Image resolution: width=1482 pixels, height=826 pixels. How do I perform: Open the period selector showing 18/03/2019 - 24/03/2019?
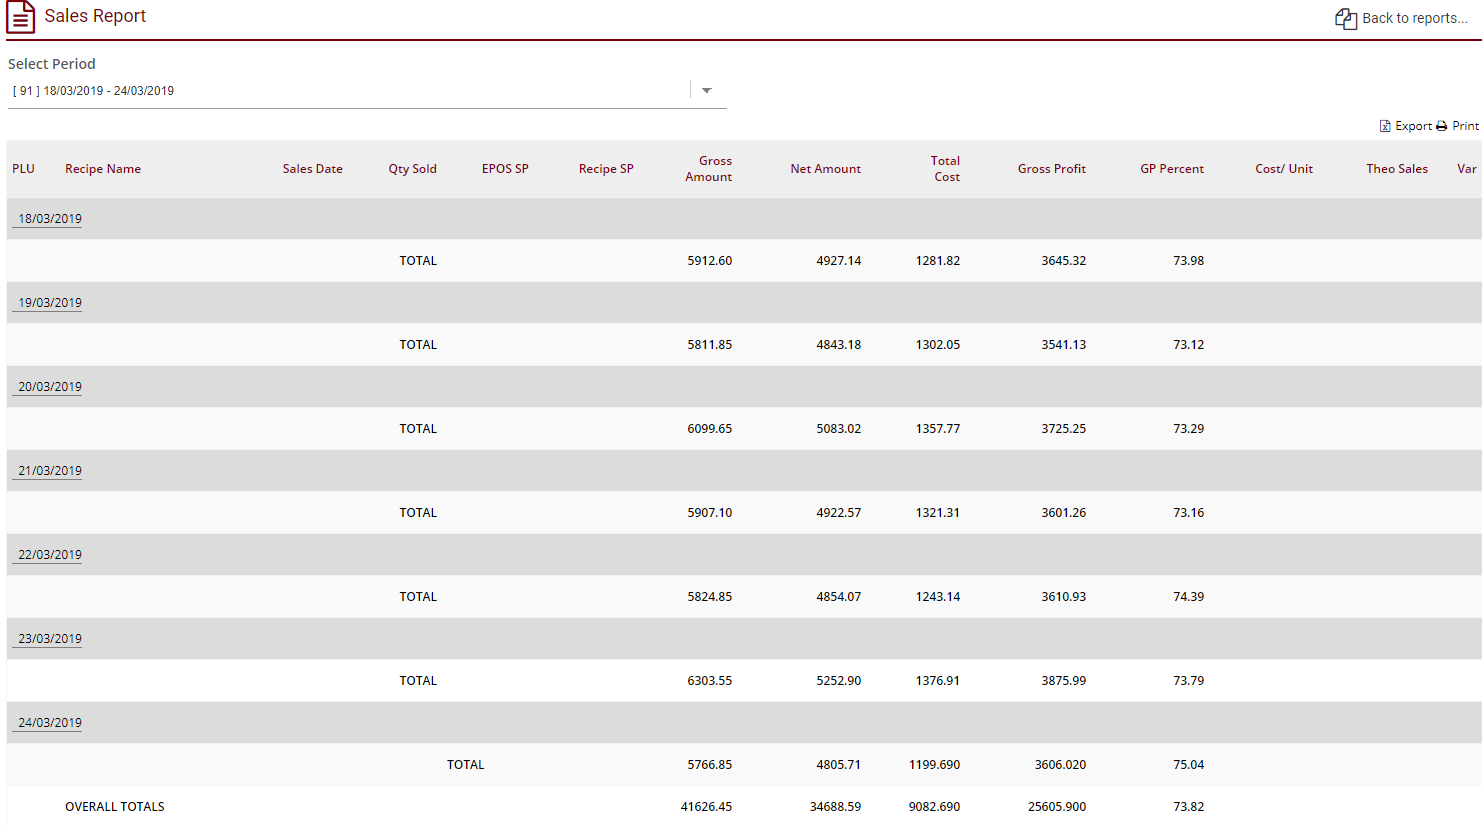(300, 90)
